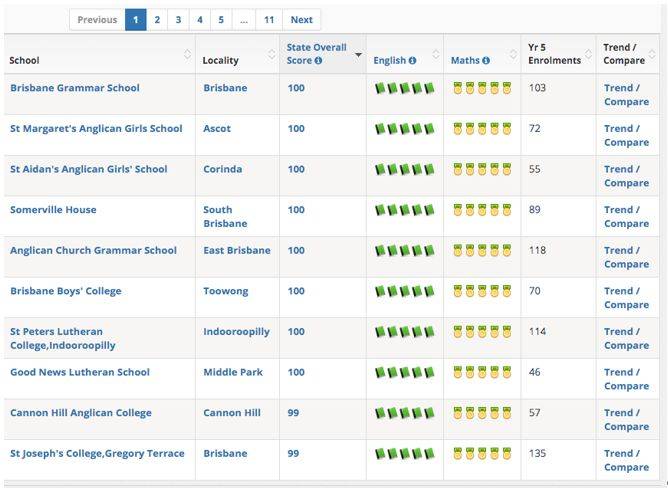Click Maths medal rating for St Joseph's College
The width and height of the screenshot is (668, 491).
pos(482,454)
